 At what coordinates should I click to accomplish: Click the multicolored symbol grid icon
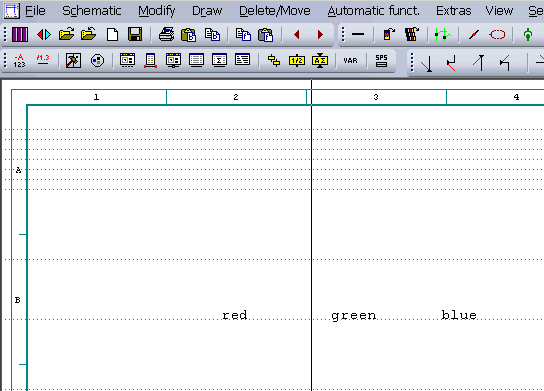pyautogui.click(x=411, y=34)
